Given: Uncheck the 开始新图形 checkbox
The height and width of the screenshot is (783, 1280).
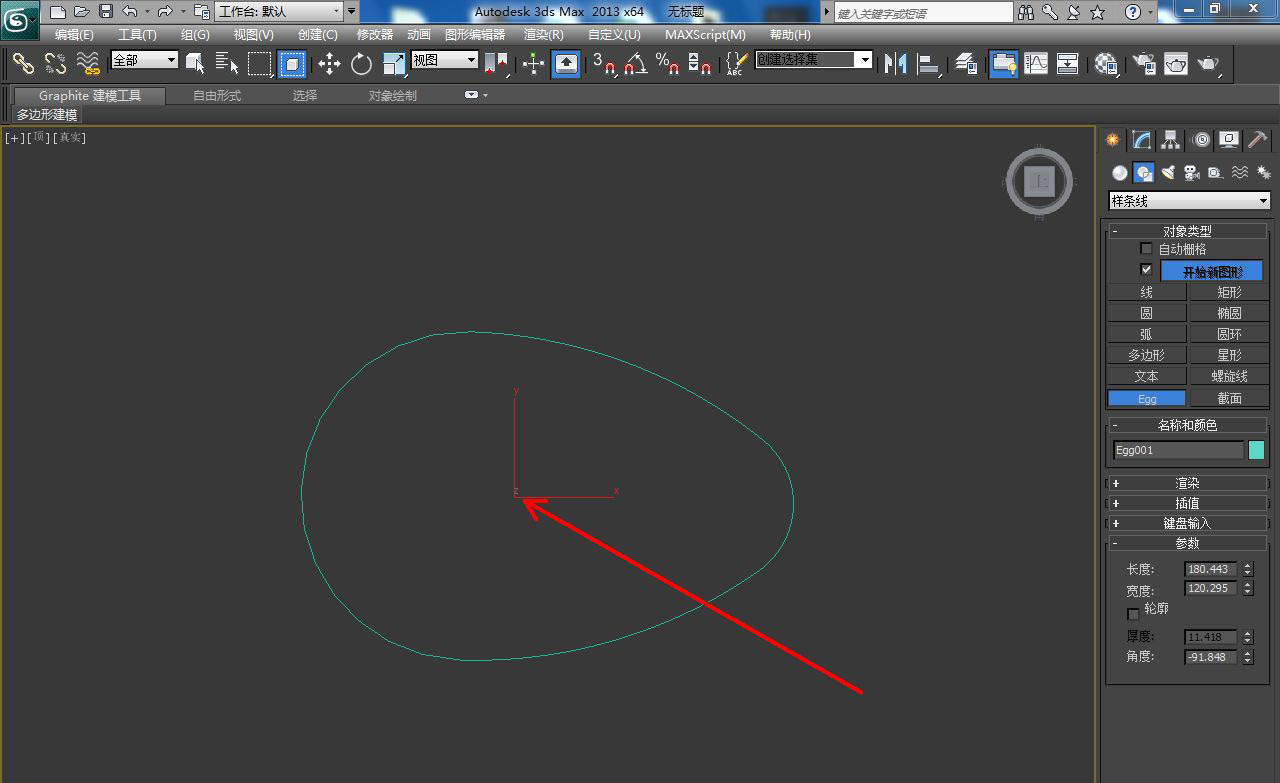Looking at the screenshot, I should click(x=1146, y=271).
